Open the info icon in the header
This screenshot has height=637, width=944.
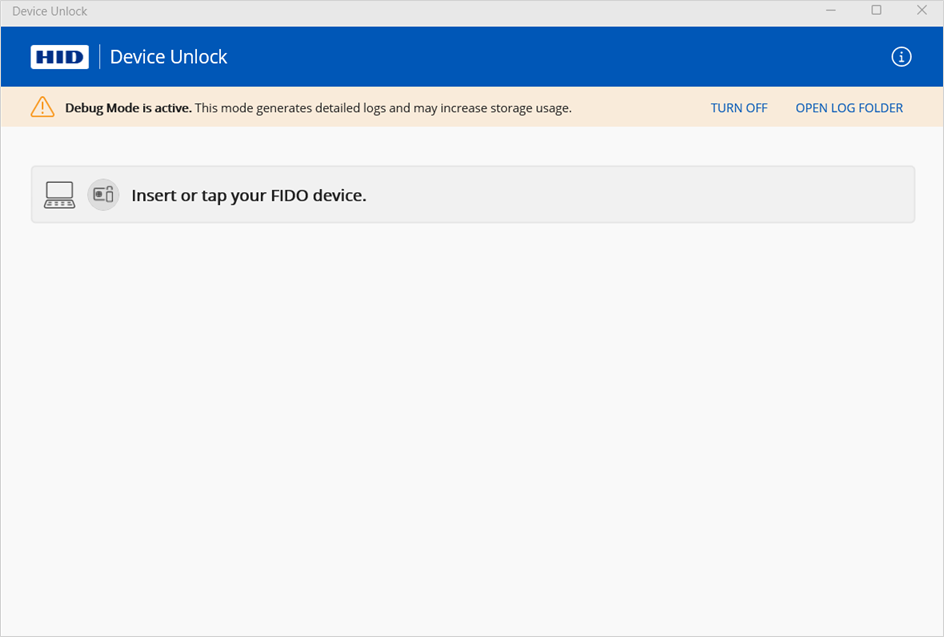click(x=901, y=57)
